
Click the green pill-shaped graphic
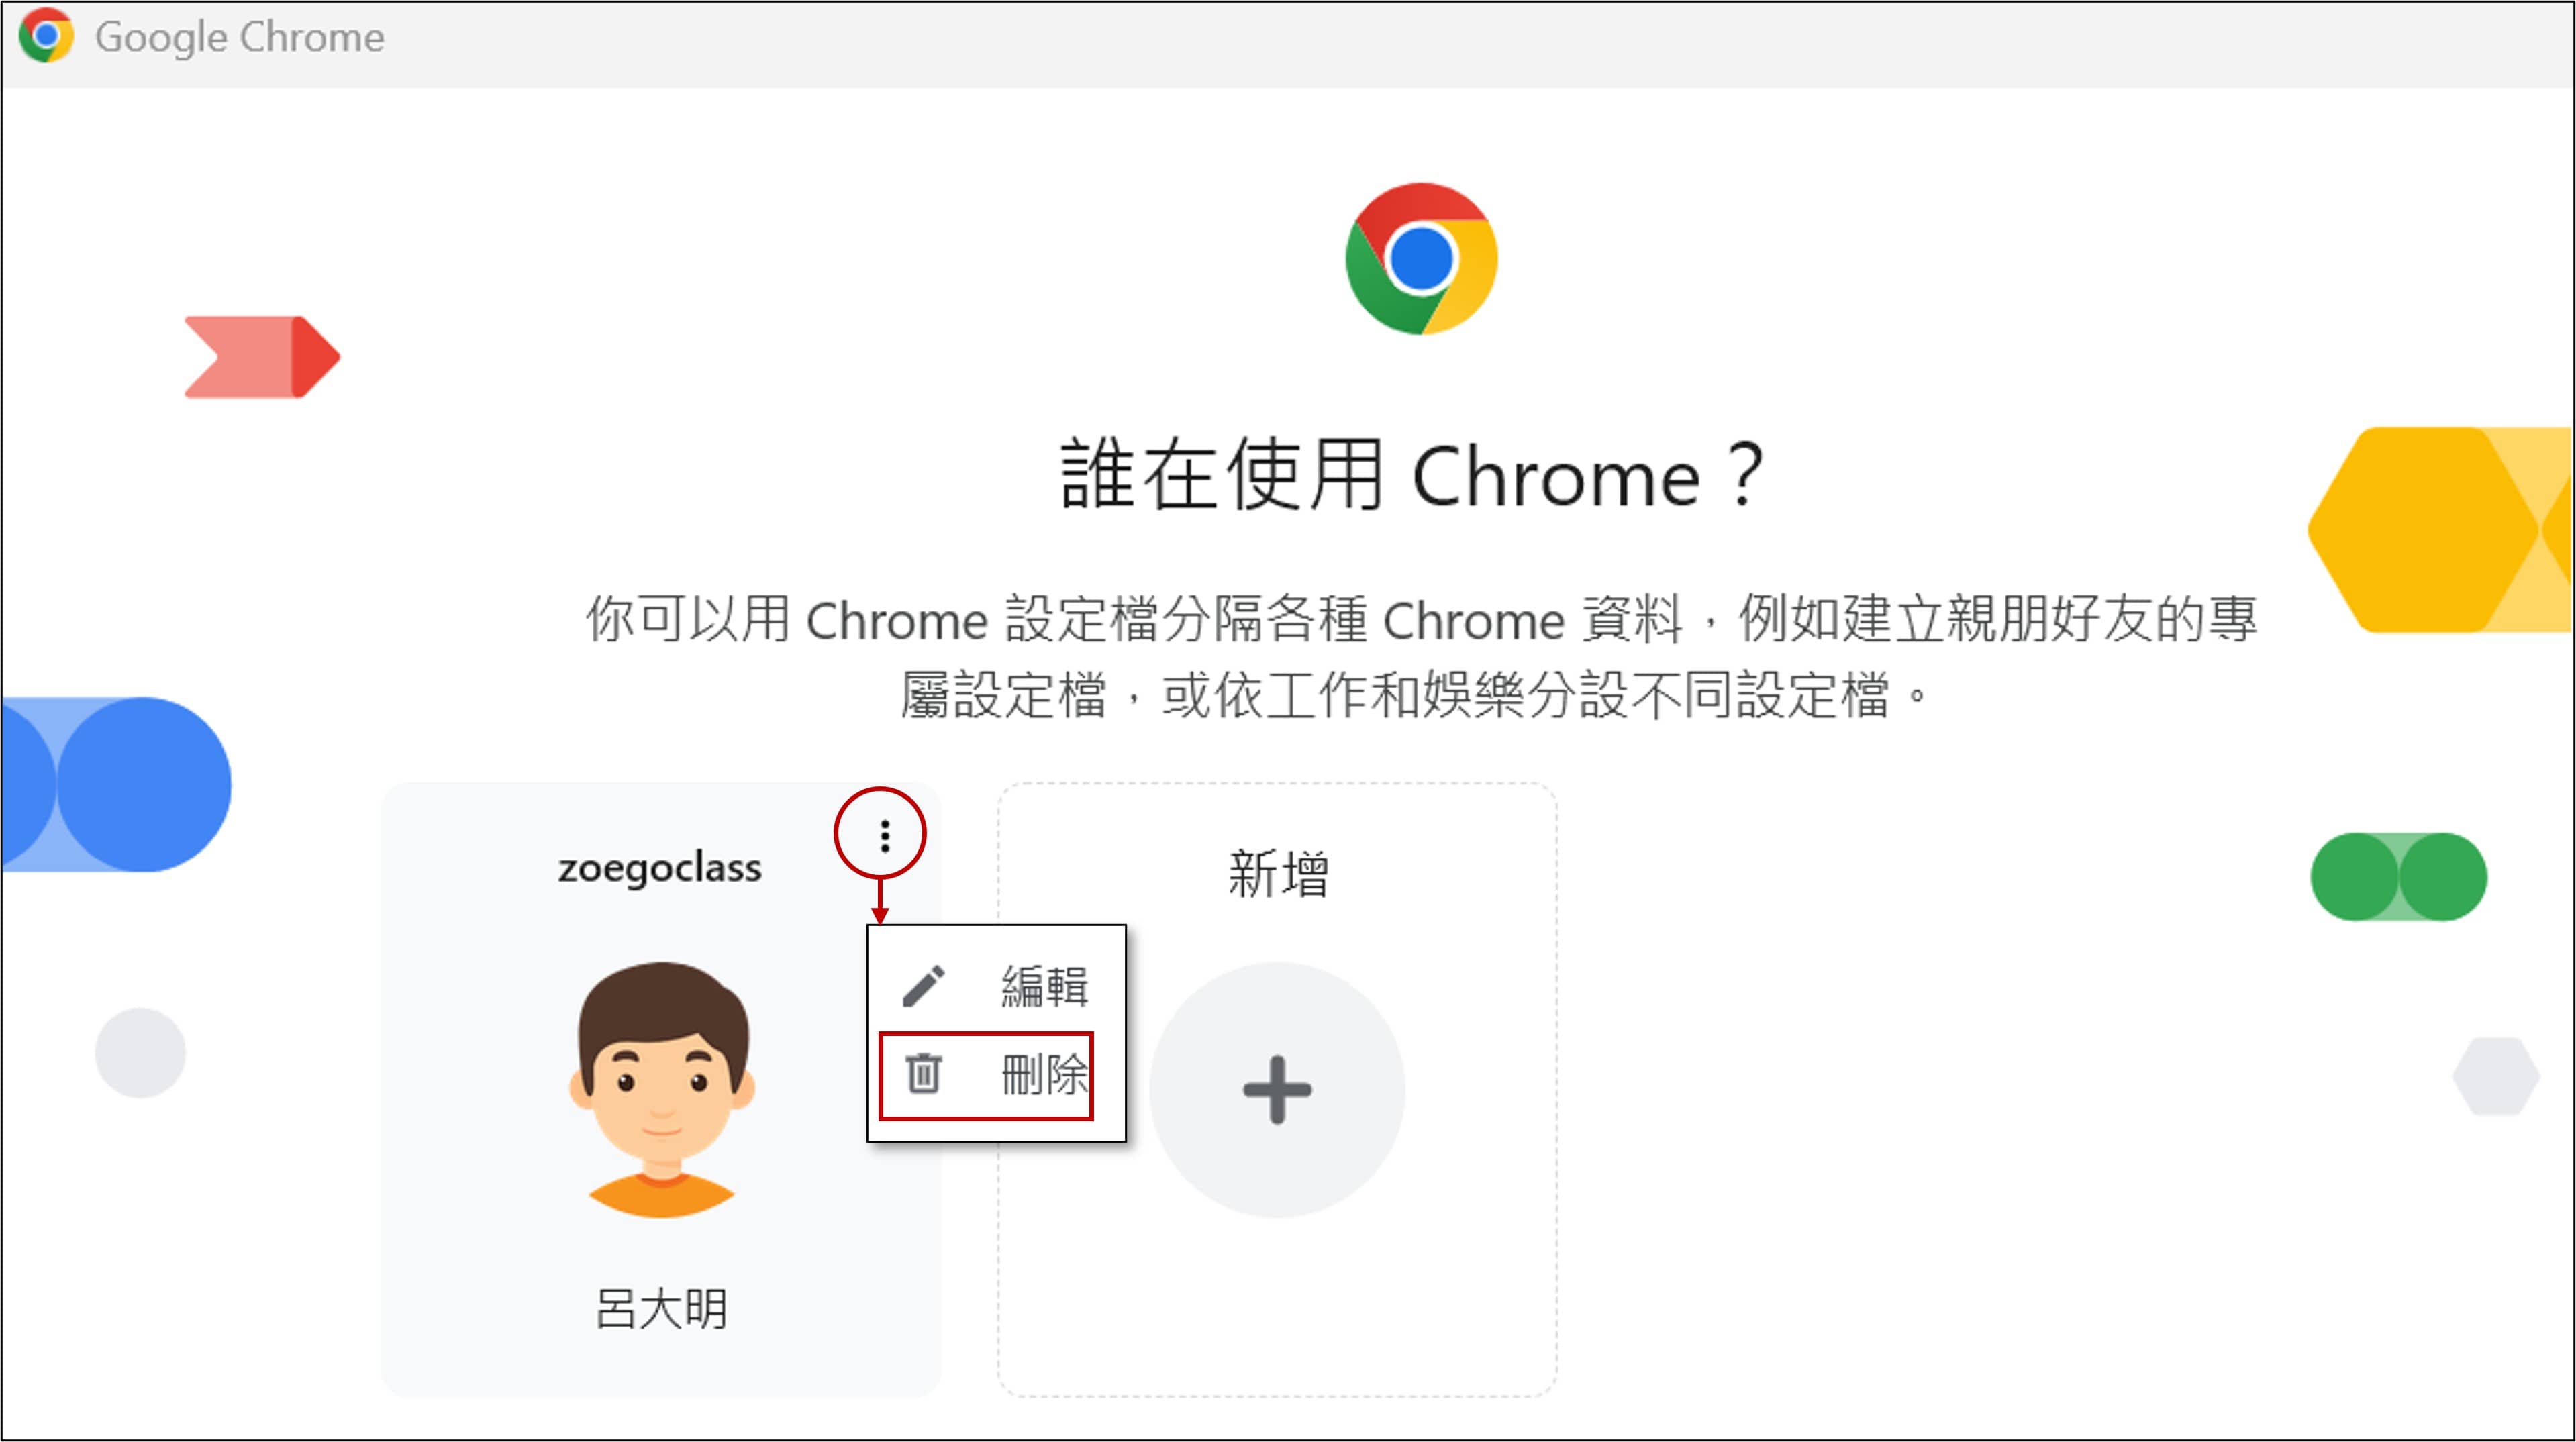(2398, 876)
